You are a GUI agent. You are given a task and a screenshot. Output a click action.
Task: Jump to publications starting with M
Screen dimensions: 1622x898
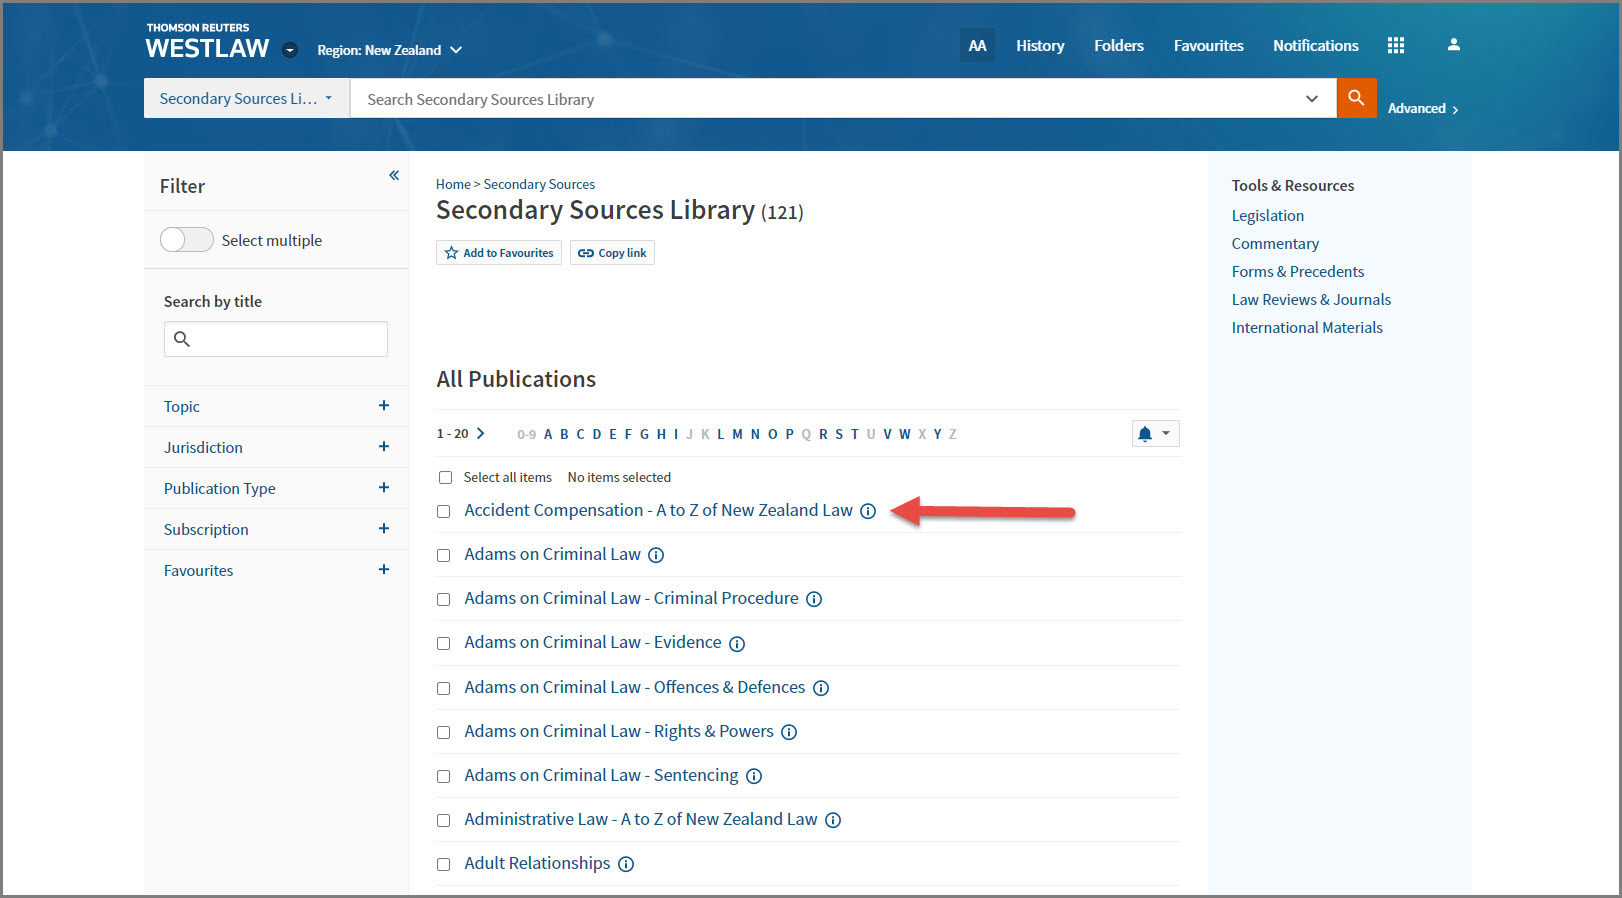click(737, 434)
